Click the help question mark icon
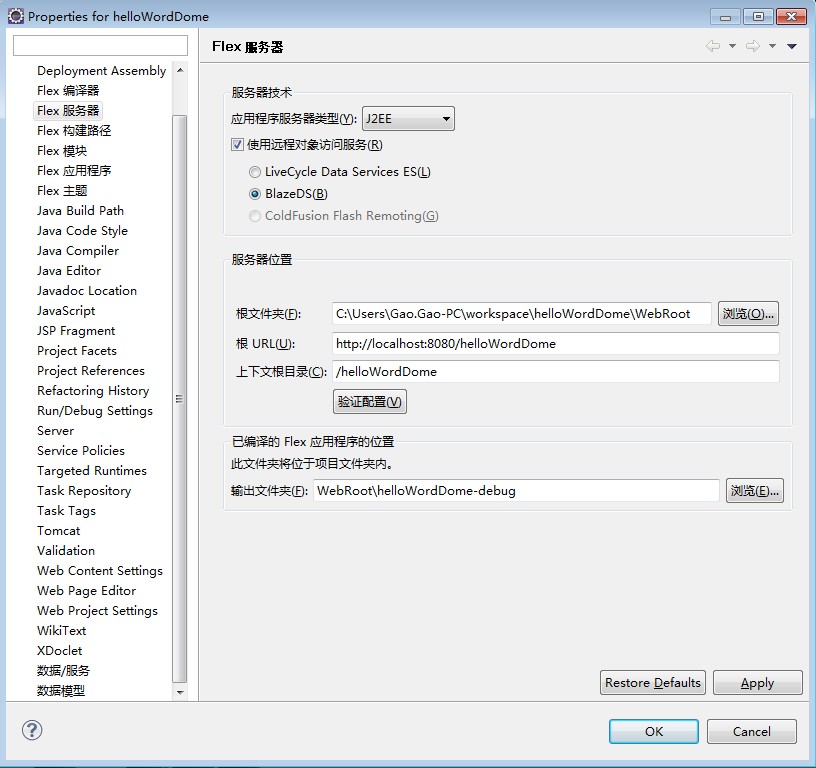The image size is (816, 768). point(32,731)
